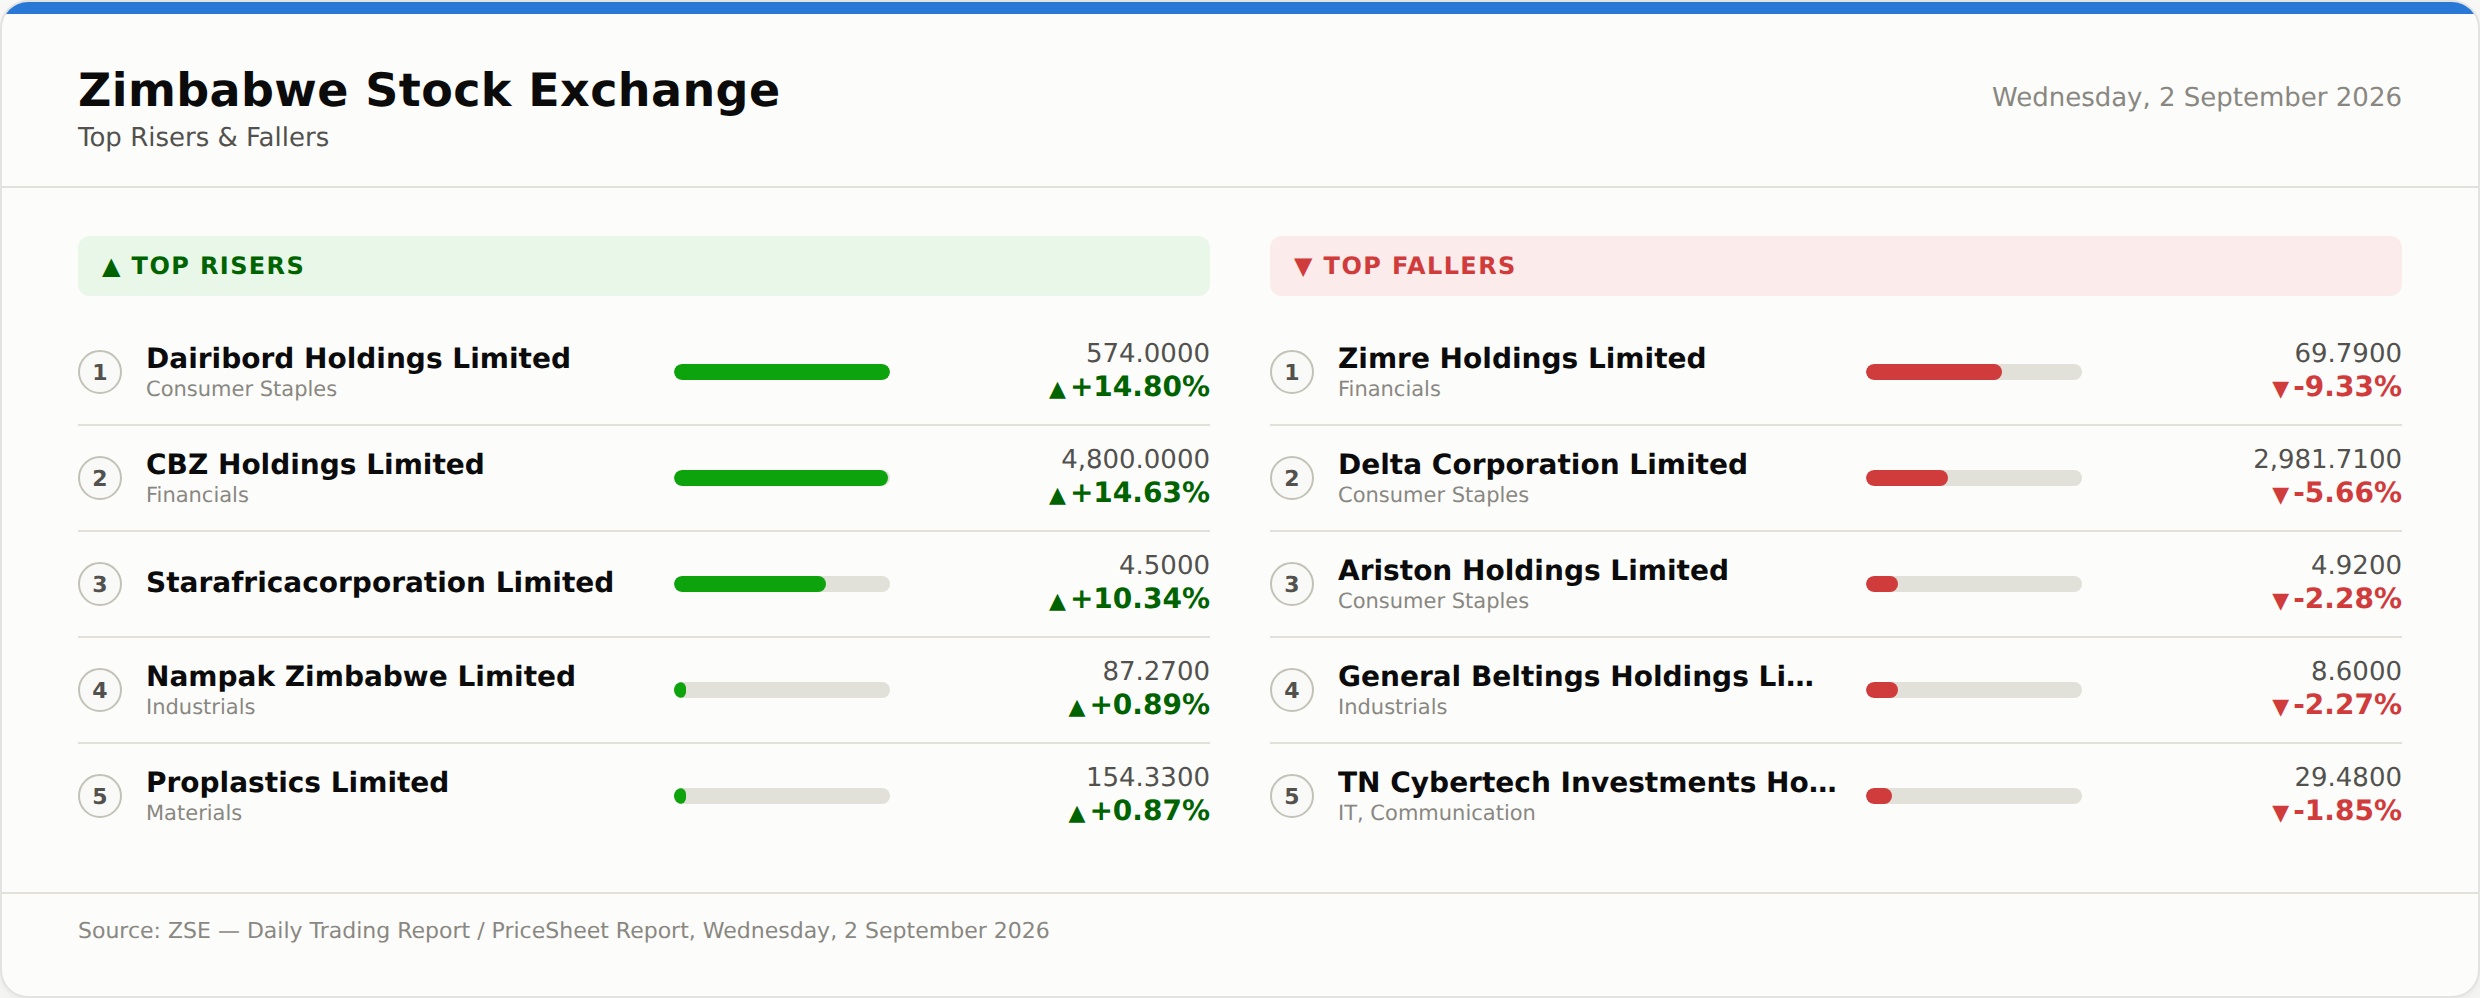Click the CBZ Holdings 4,800.0000 price
Screen dimensions: 2480x998
tap(1135, 459)
